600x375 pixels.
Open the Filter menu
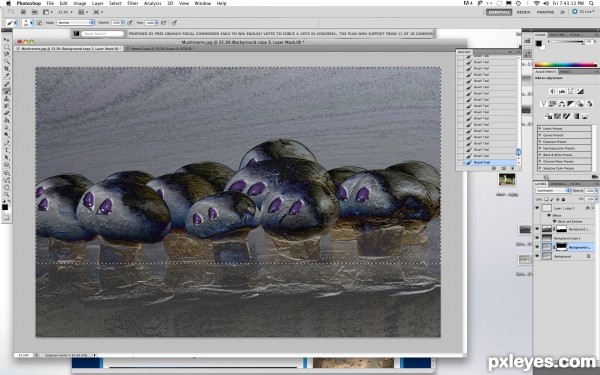point(132,3)
